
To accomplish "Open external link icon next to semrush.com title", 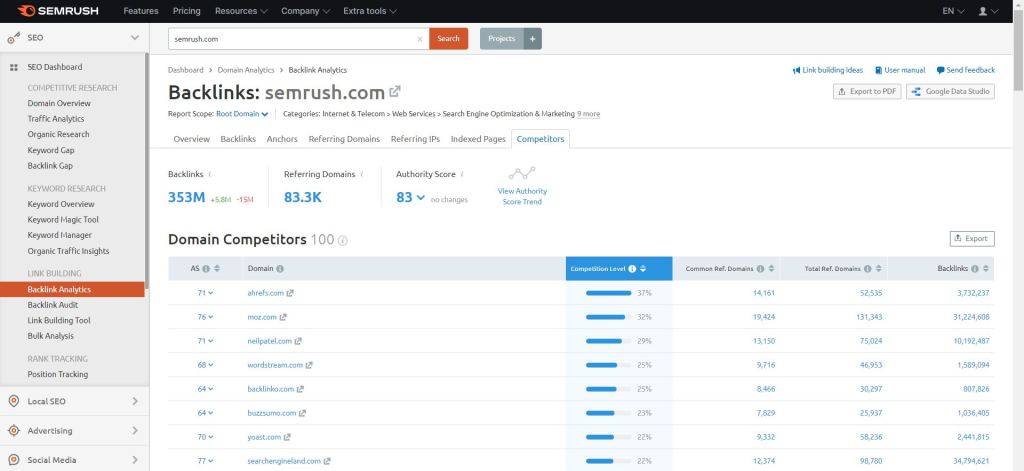I will 395,91.
